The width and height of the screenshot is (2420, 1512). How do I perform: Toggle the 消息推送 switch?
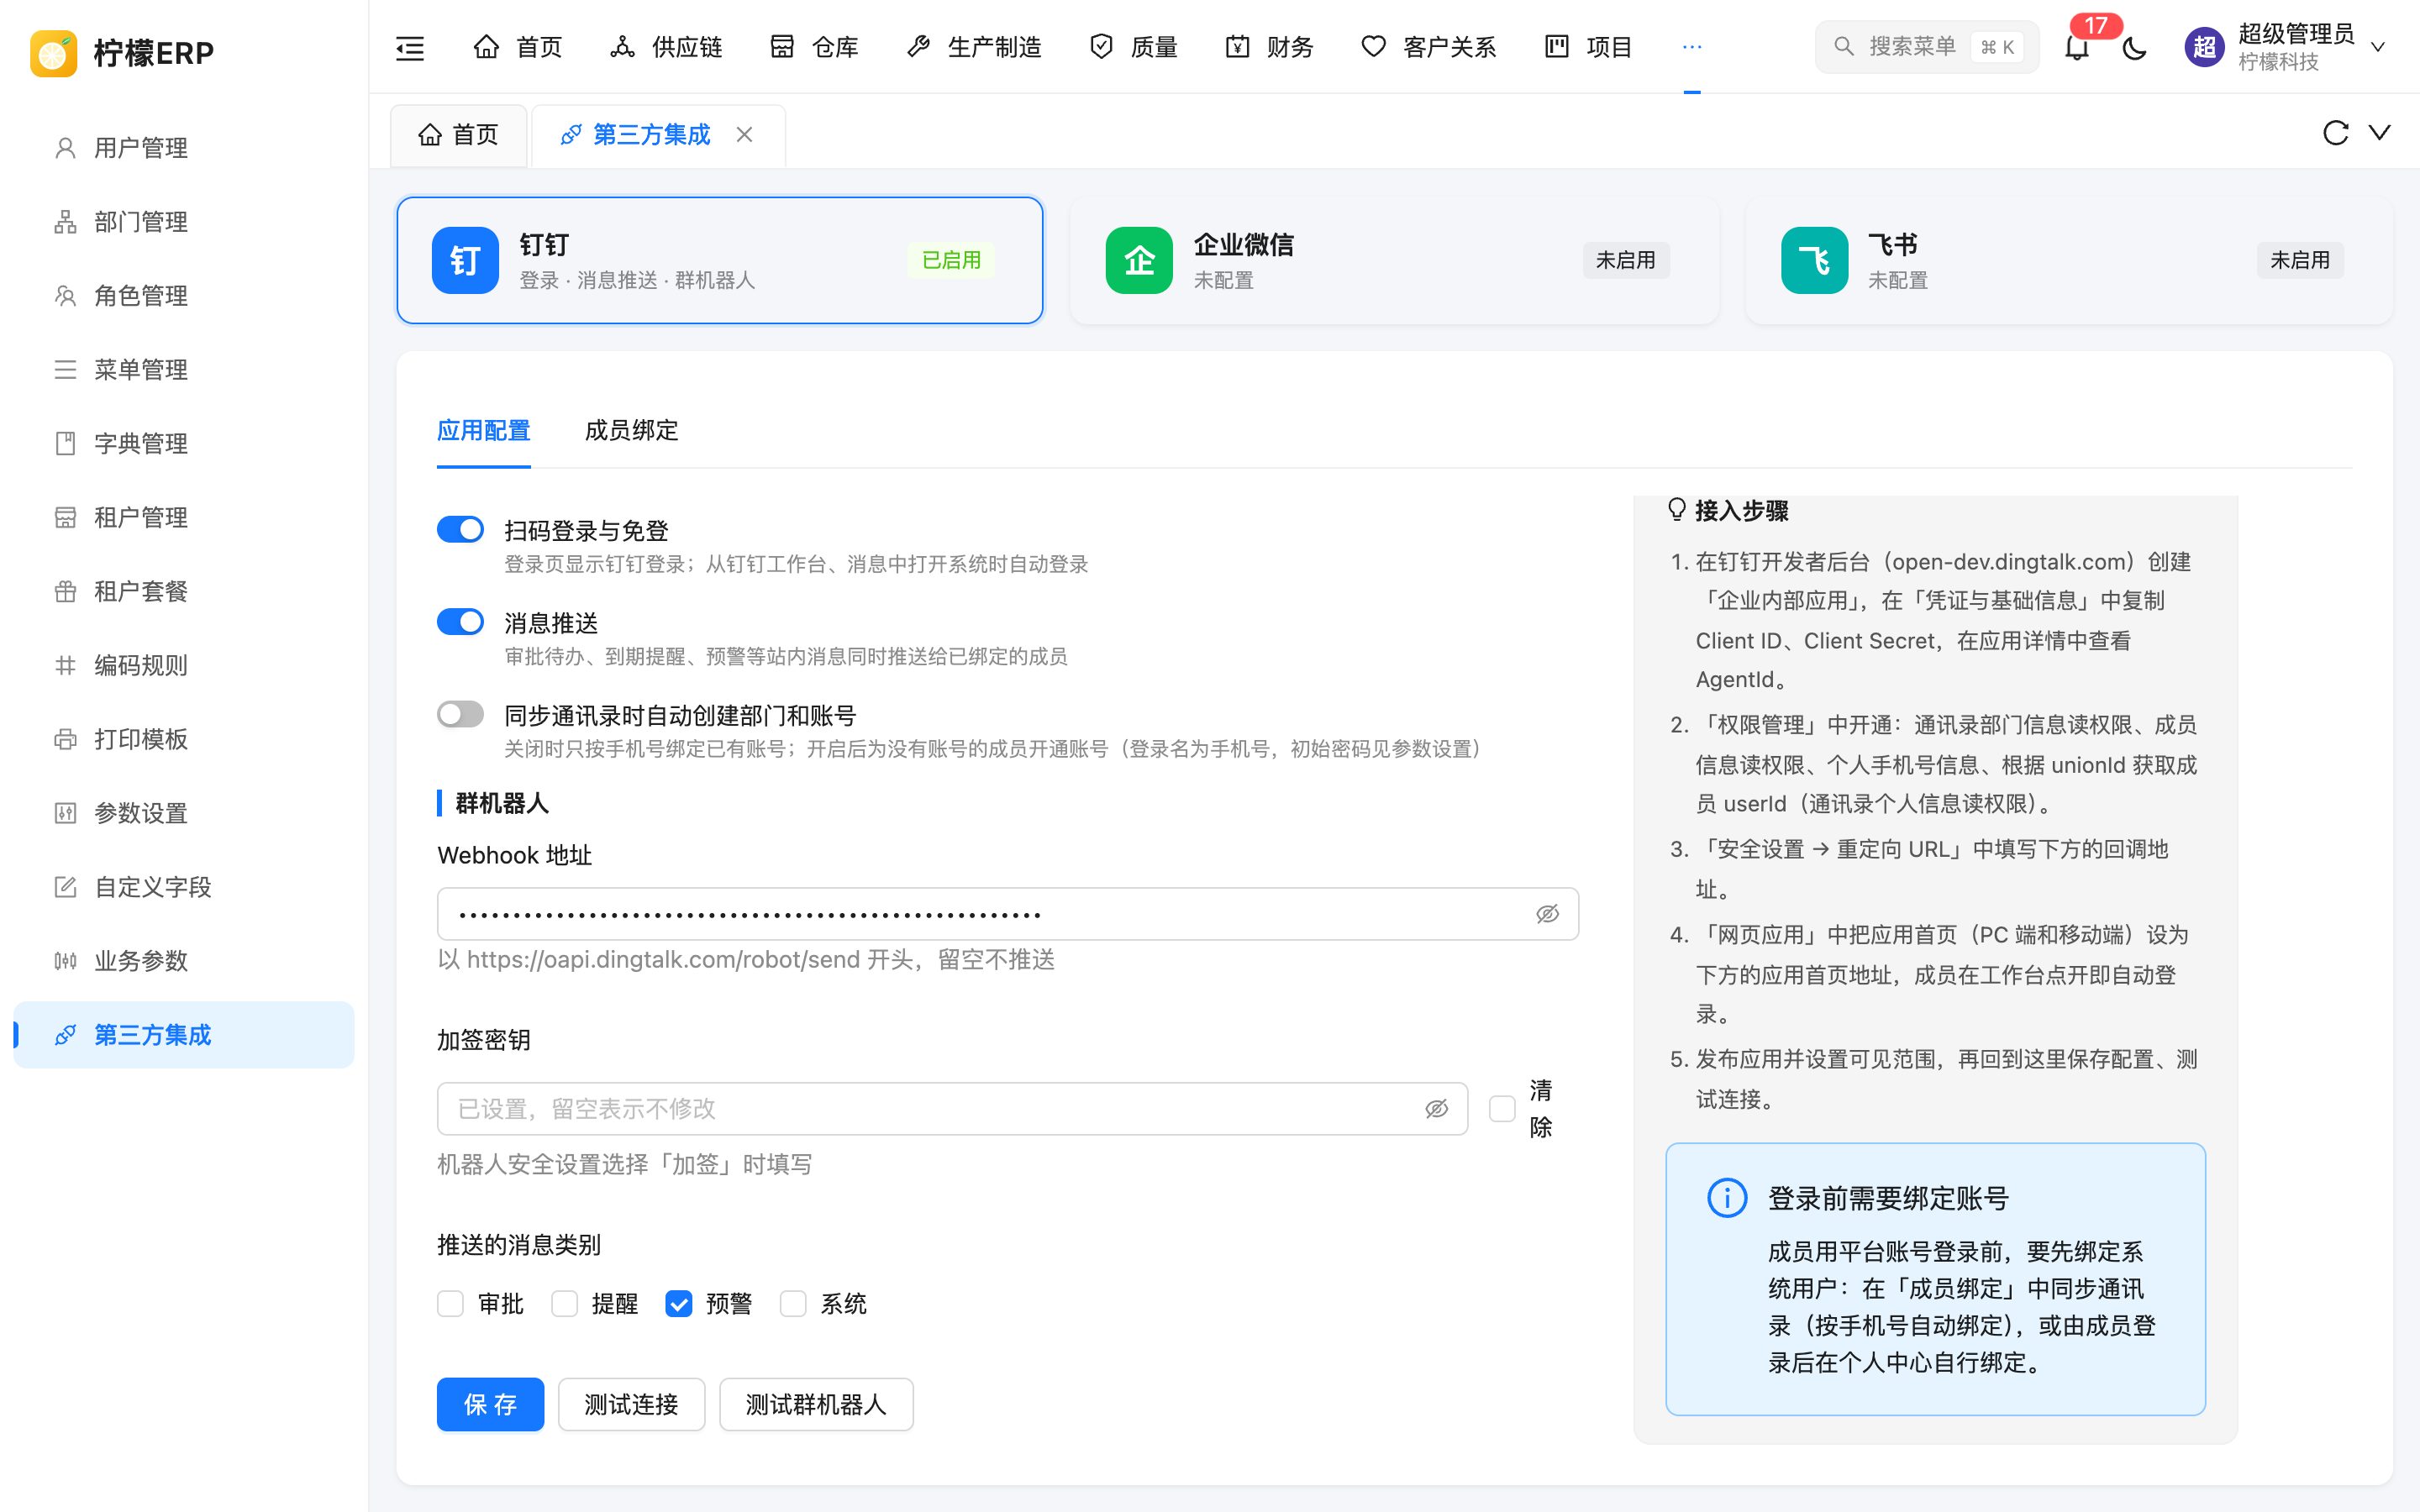coord(460,622)
